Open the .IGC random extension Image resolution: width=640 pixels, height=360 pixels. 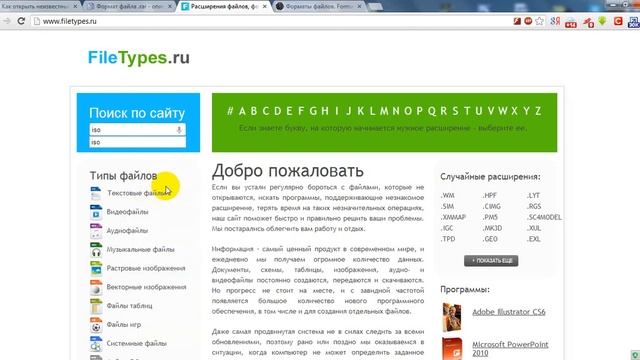pos(447,228)
